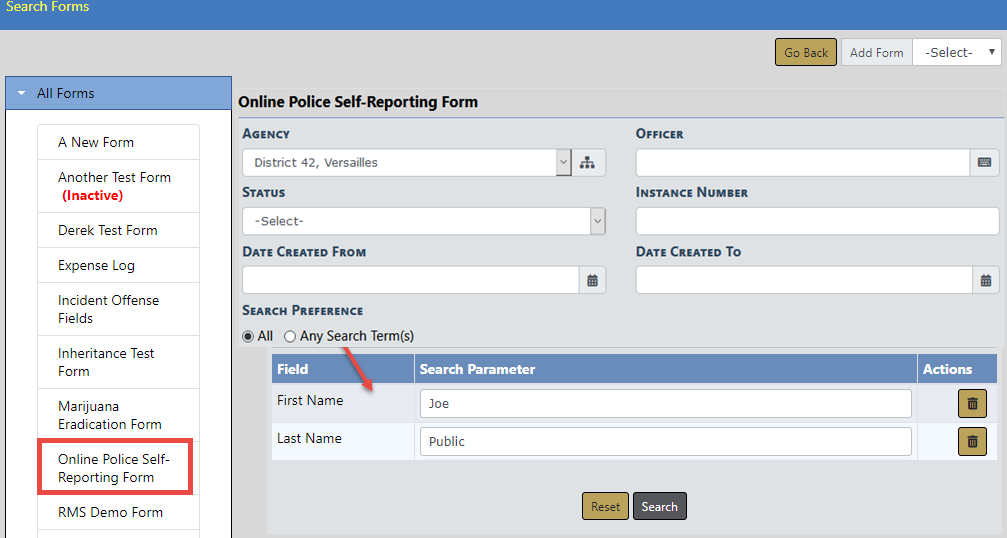Open the Add Form select dropdown
Screen dimensions: 1007x538
tap(957, 53)
